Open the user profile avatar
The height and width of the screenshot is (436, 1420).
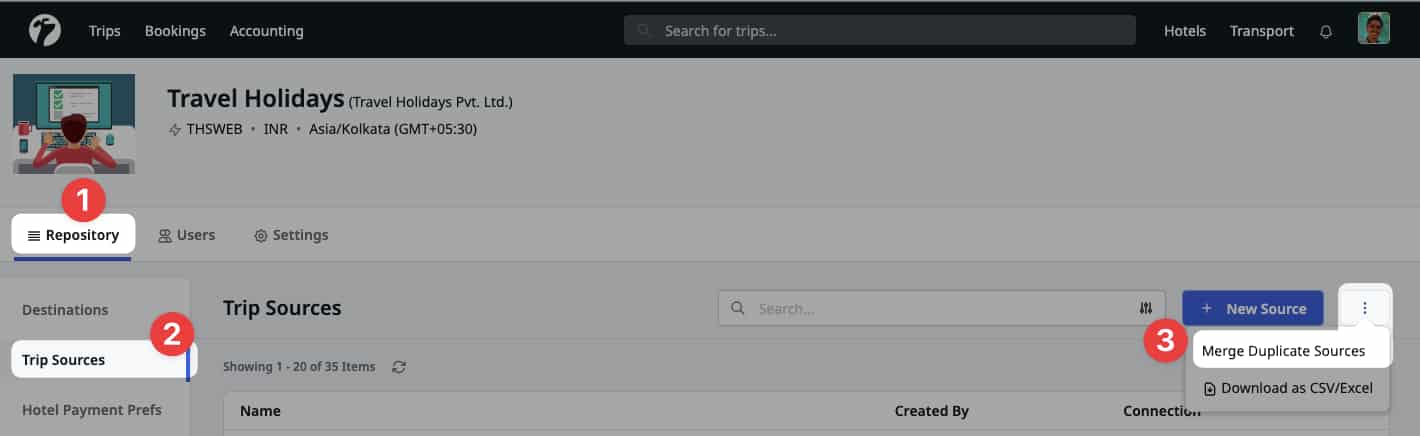point(1373,29)
